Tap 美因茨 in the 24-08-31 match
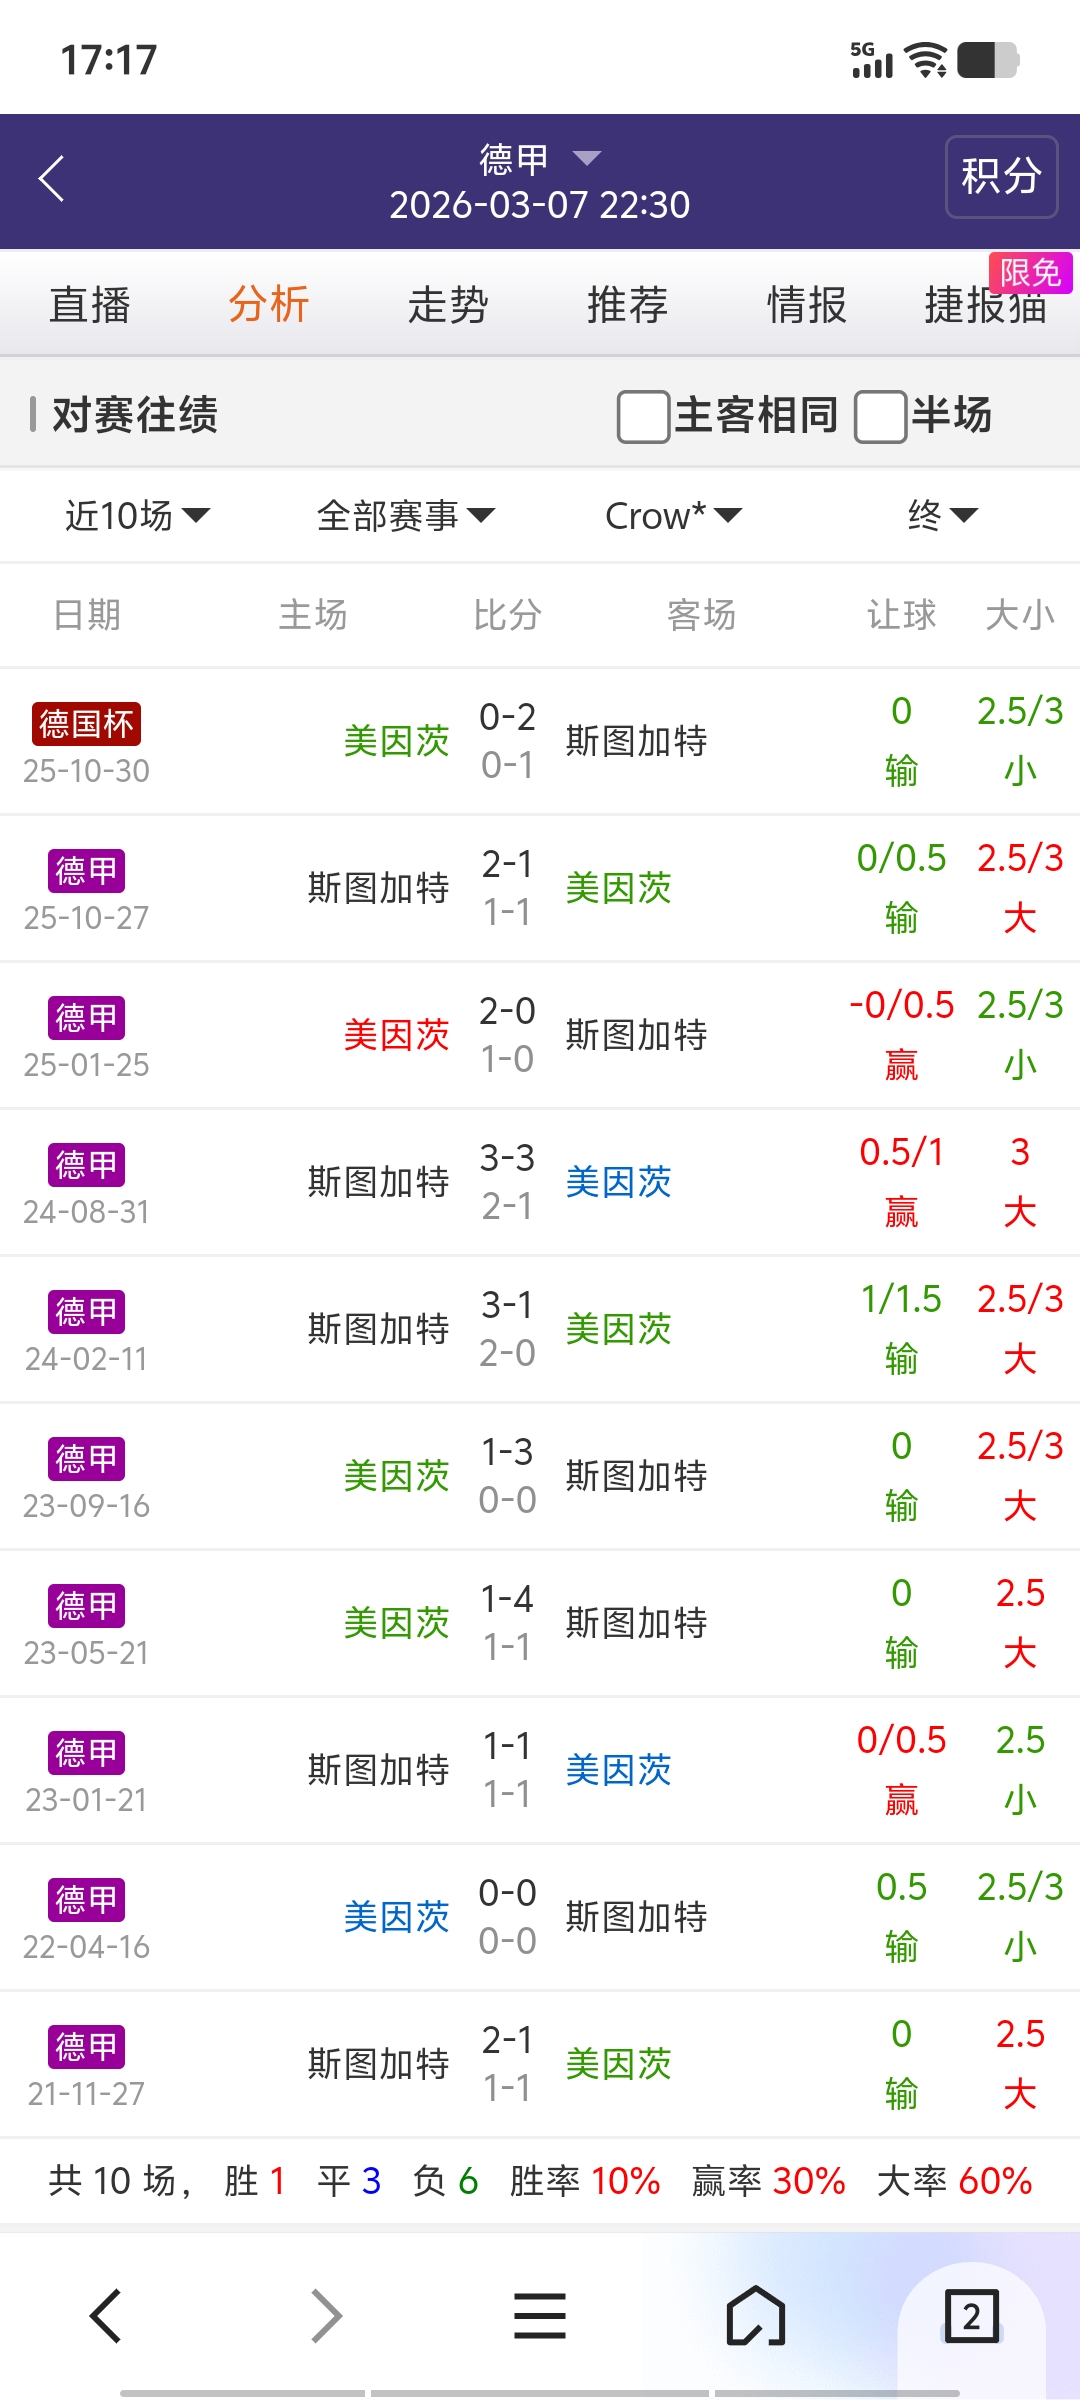Image resolution: width=1080 pixels, height=2400 pixels. click(x=618, y=1182)
